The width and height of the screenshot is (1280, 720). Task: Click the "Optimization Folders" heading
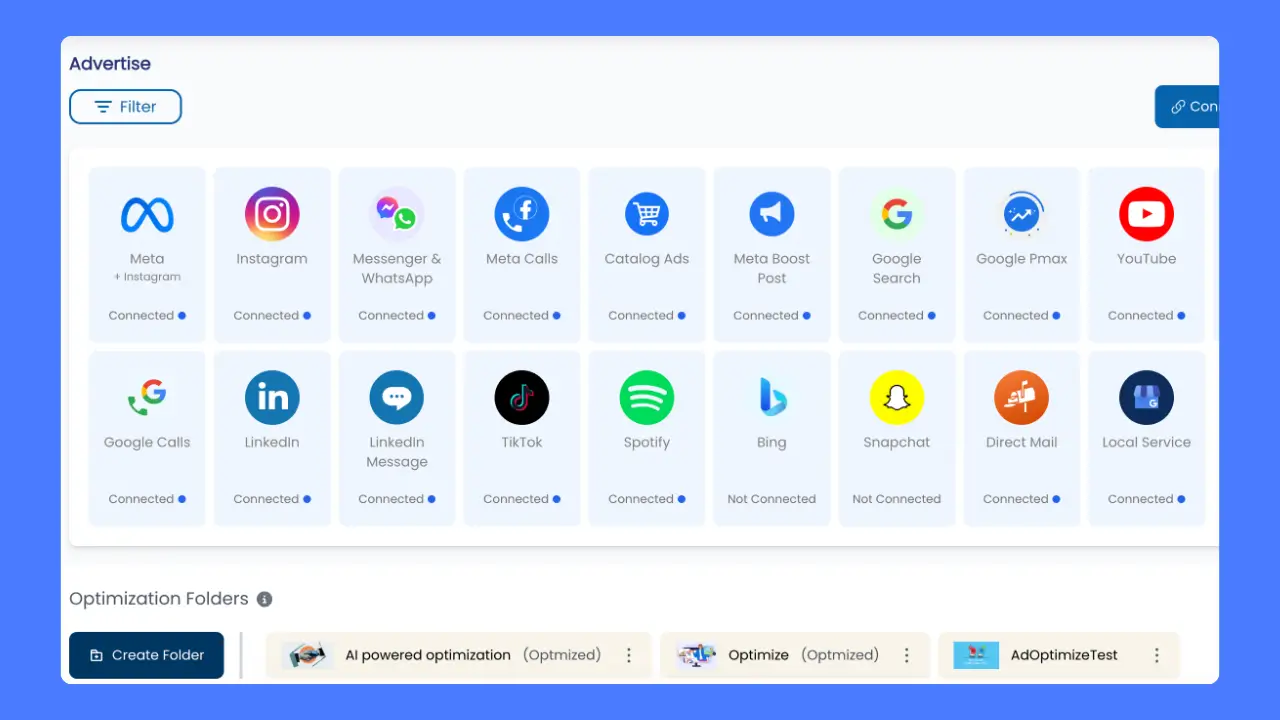click(159, 599)
